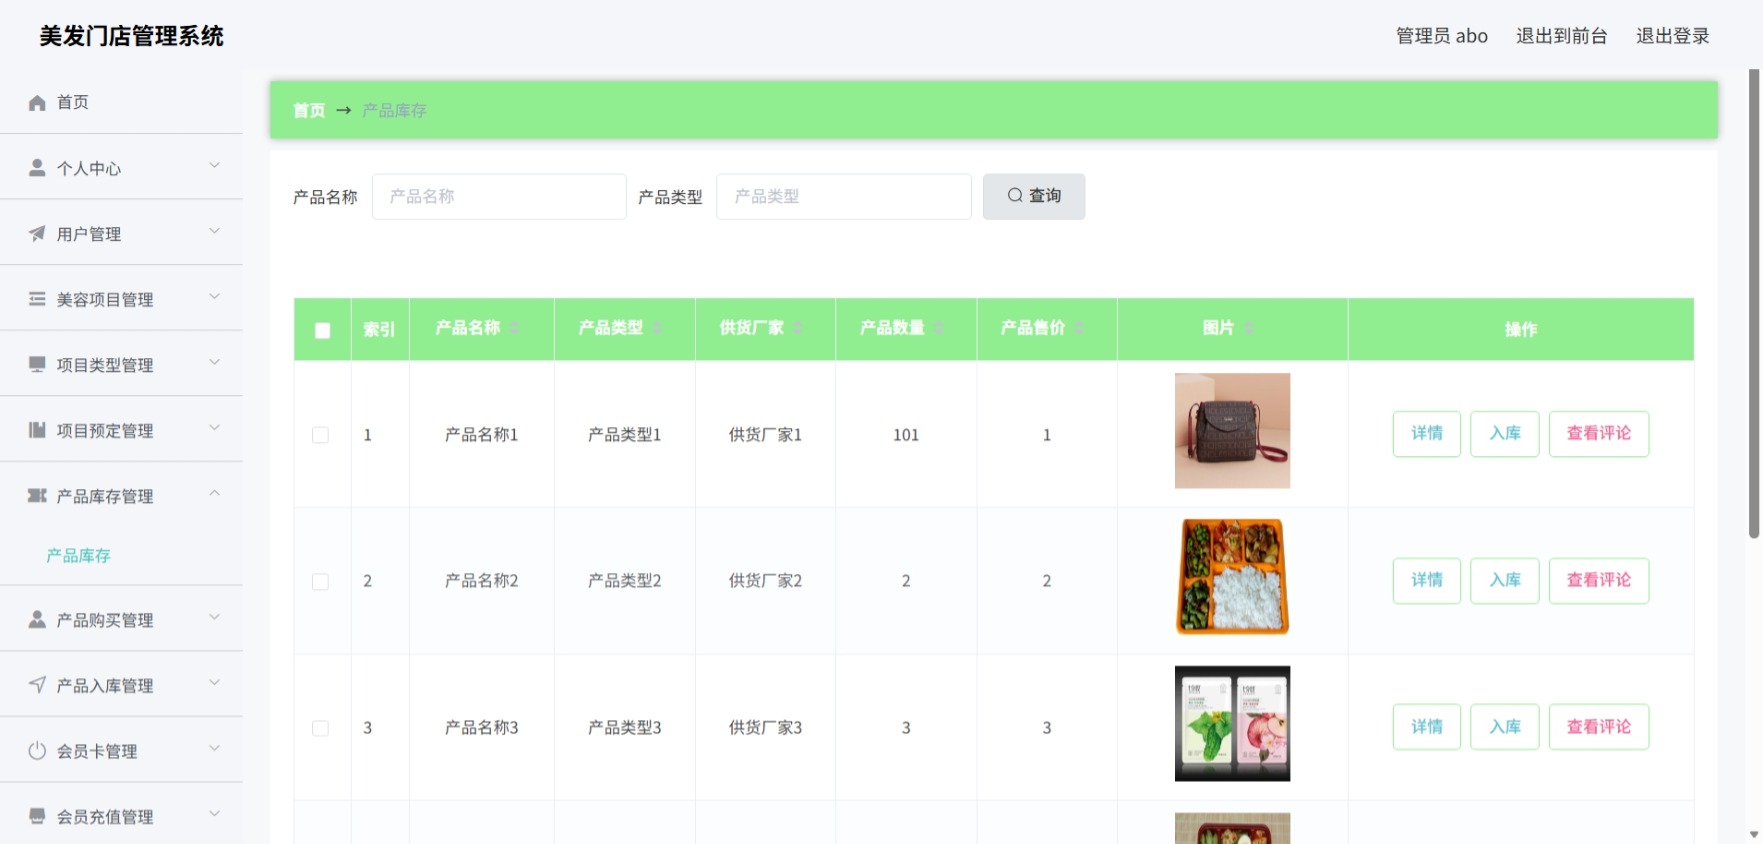Click the sort icon in 产品类型 column header

coord(657,328)
